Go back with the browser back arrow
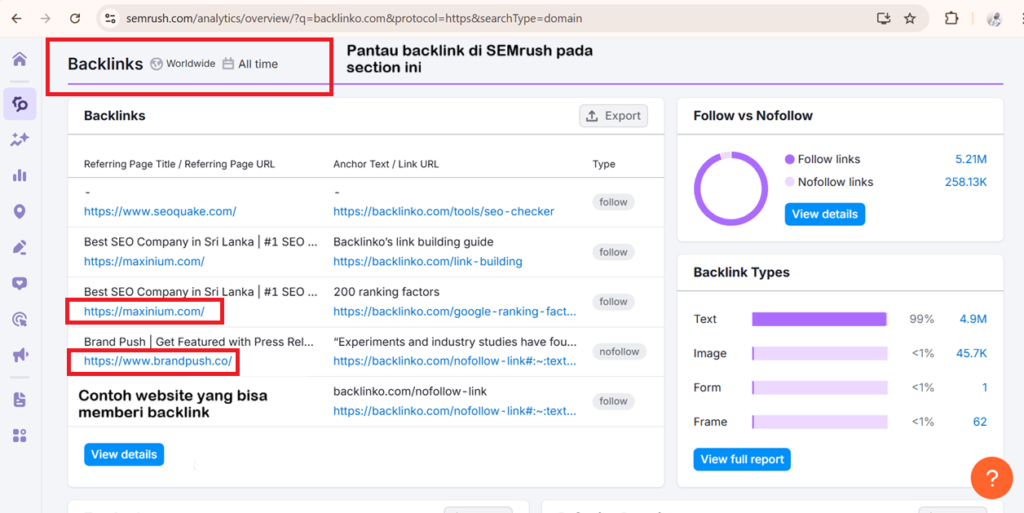Image resolution: width=1024 pixels, height=513 pixels. click(16, 19)
